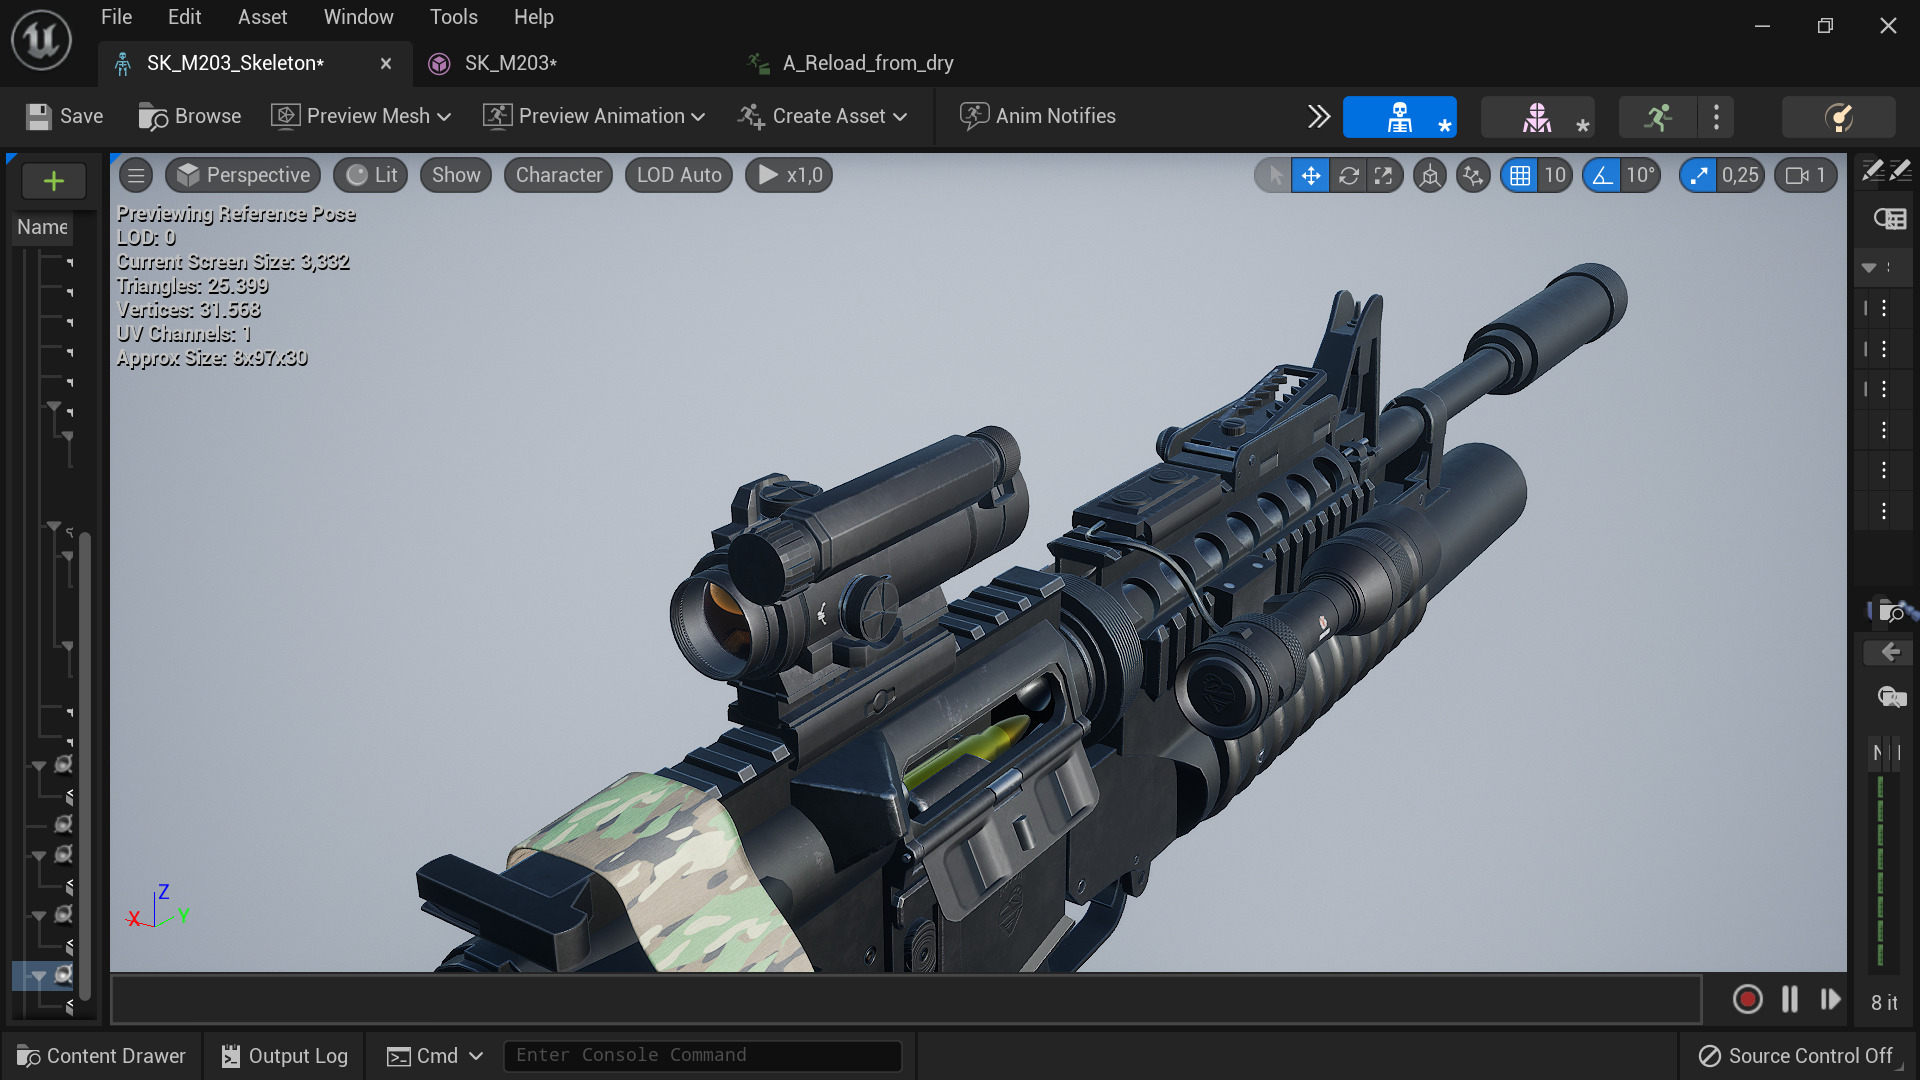Click the left pencil edit icon
This screenshot has height=1080, width=1920.
(x=1873, y=170)
